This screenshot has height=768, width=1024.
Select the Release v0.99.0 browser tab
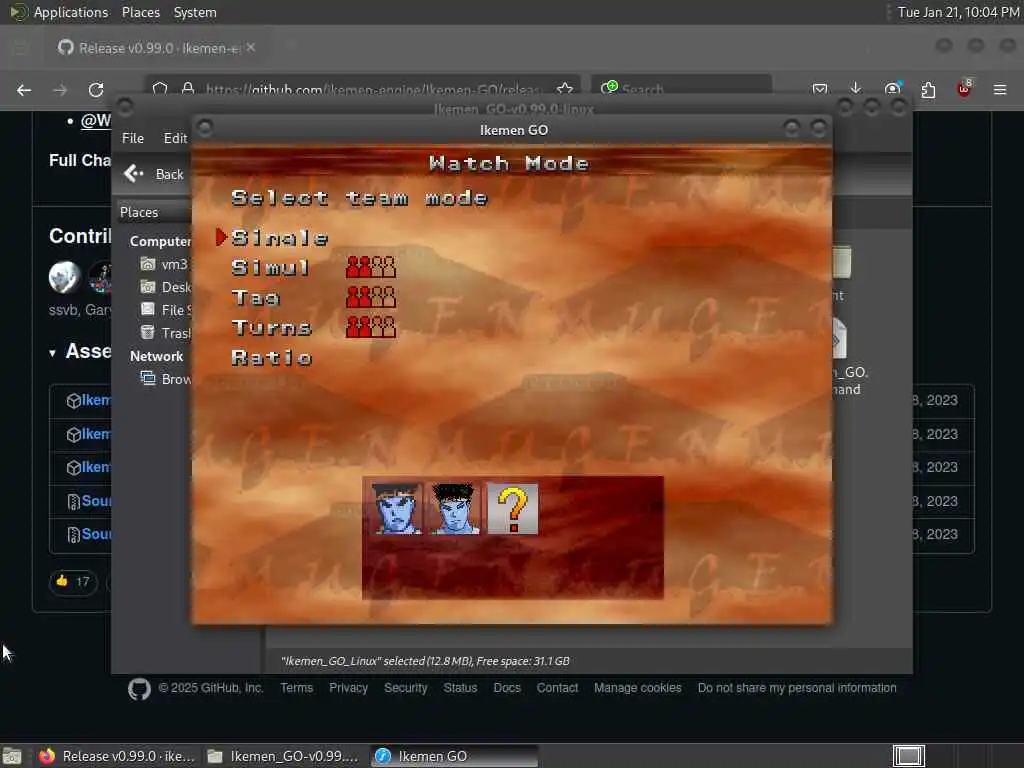tap(157, 48)
